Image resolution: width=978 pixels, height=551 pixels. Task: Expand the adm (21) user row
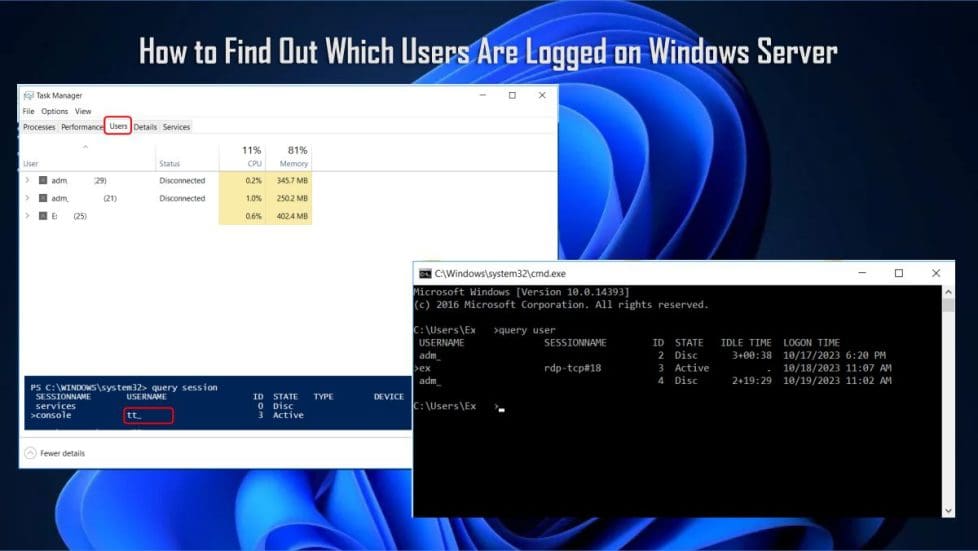(x=27, y=198)
